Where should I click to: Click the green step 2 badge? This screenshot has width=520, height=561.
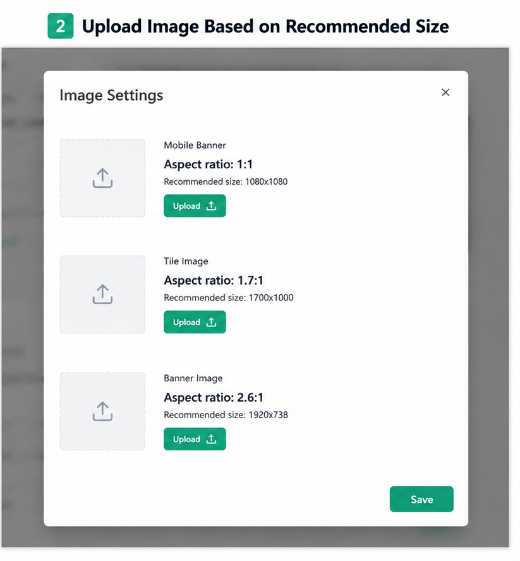(60, 26)
